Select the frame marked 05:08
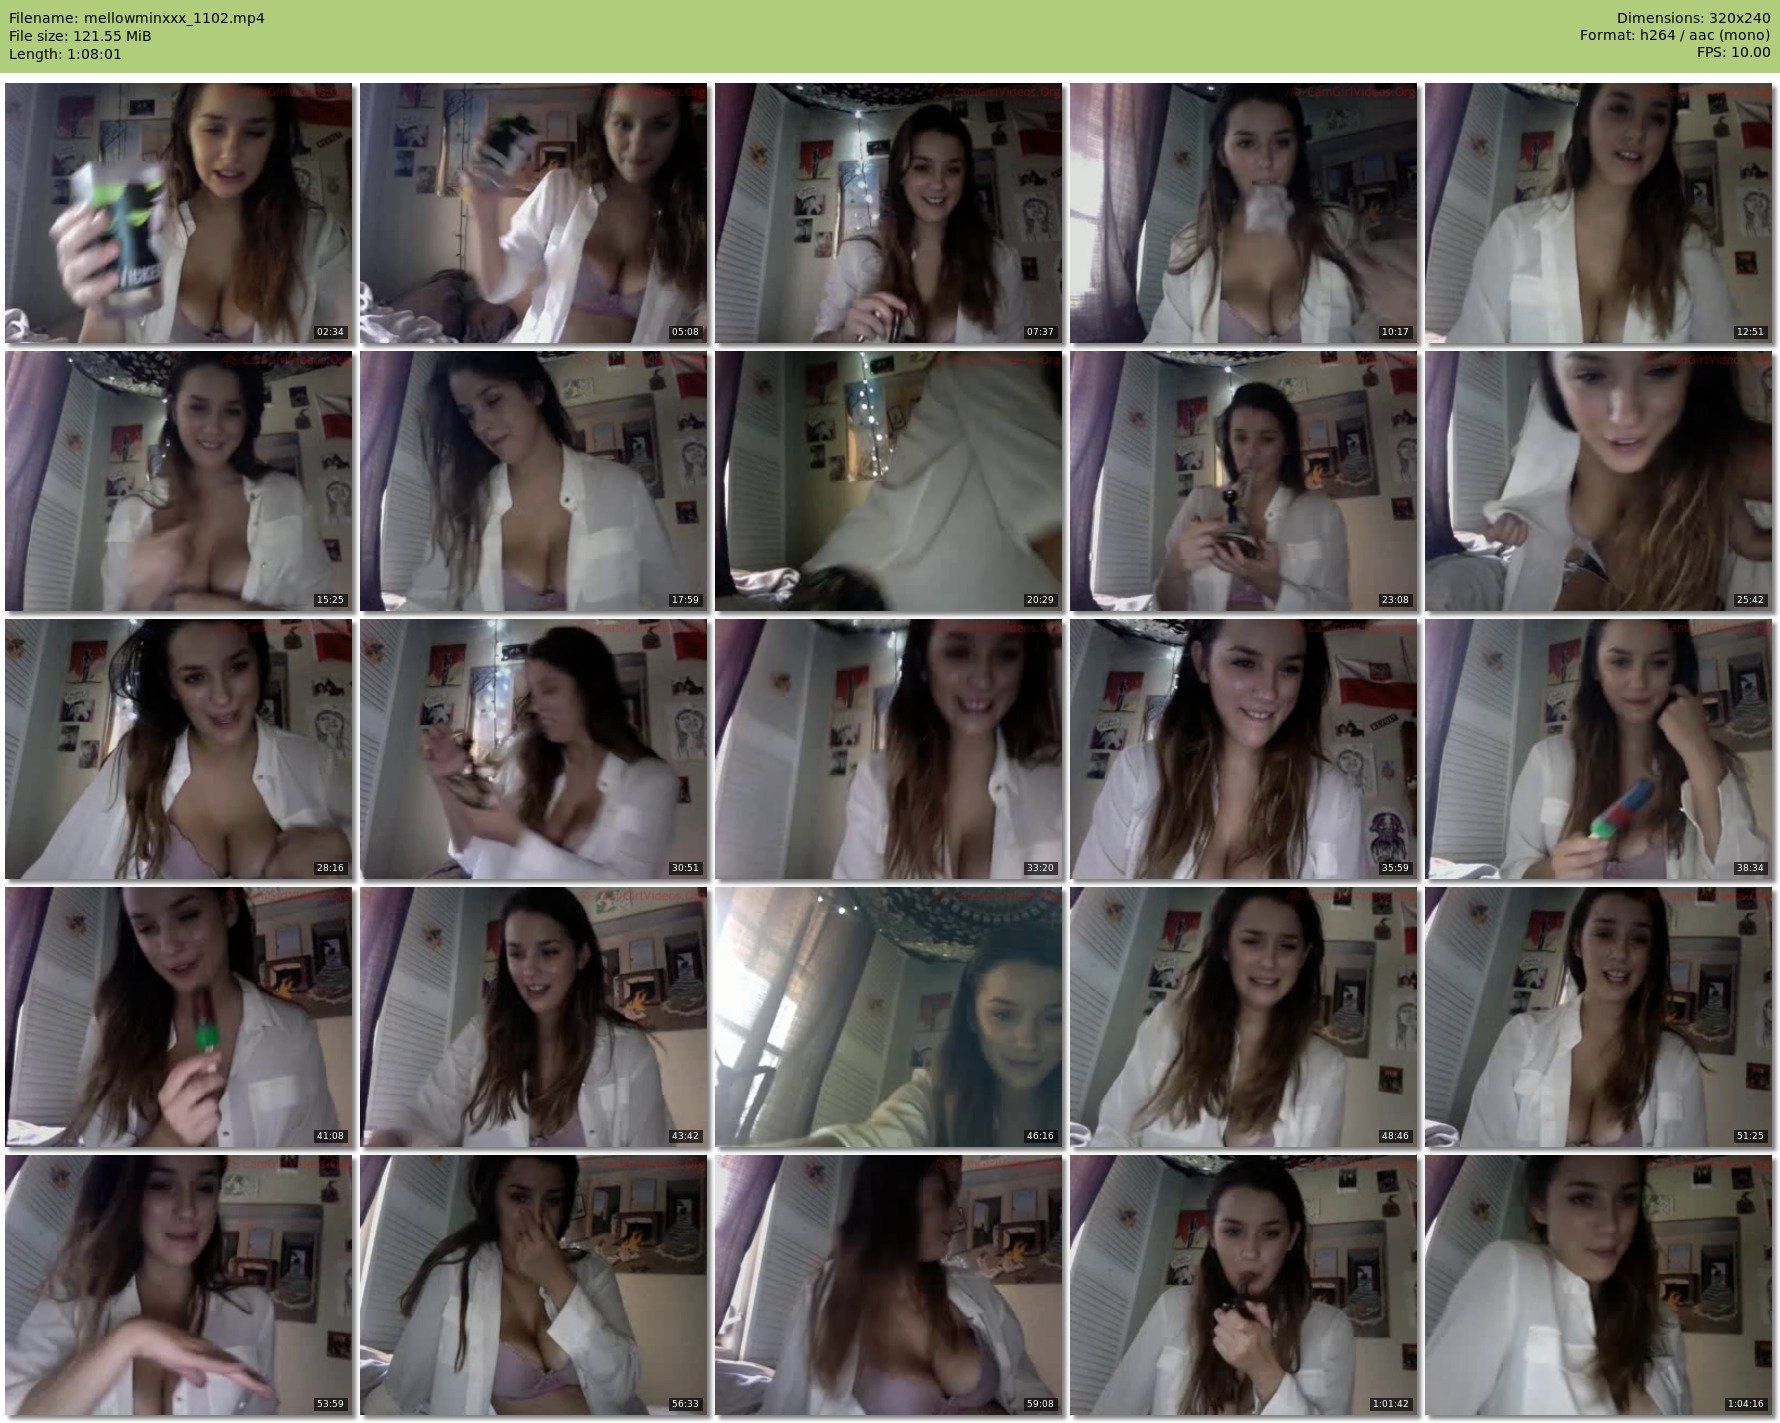Image resolution: width=1780 pixels, height=1423 pixels. coord(533,213)
